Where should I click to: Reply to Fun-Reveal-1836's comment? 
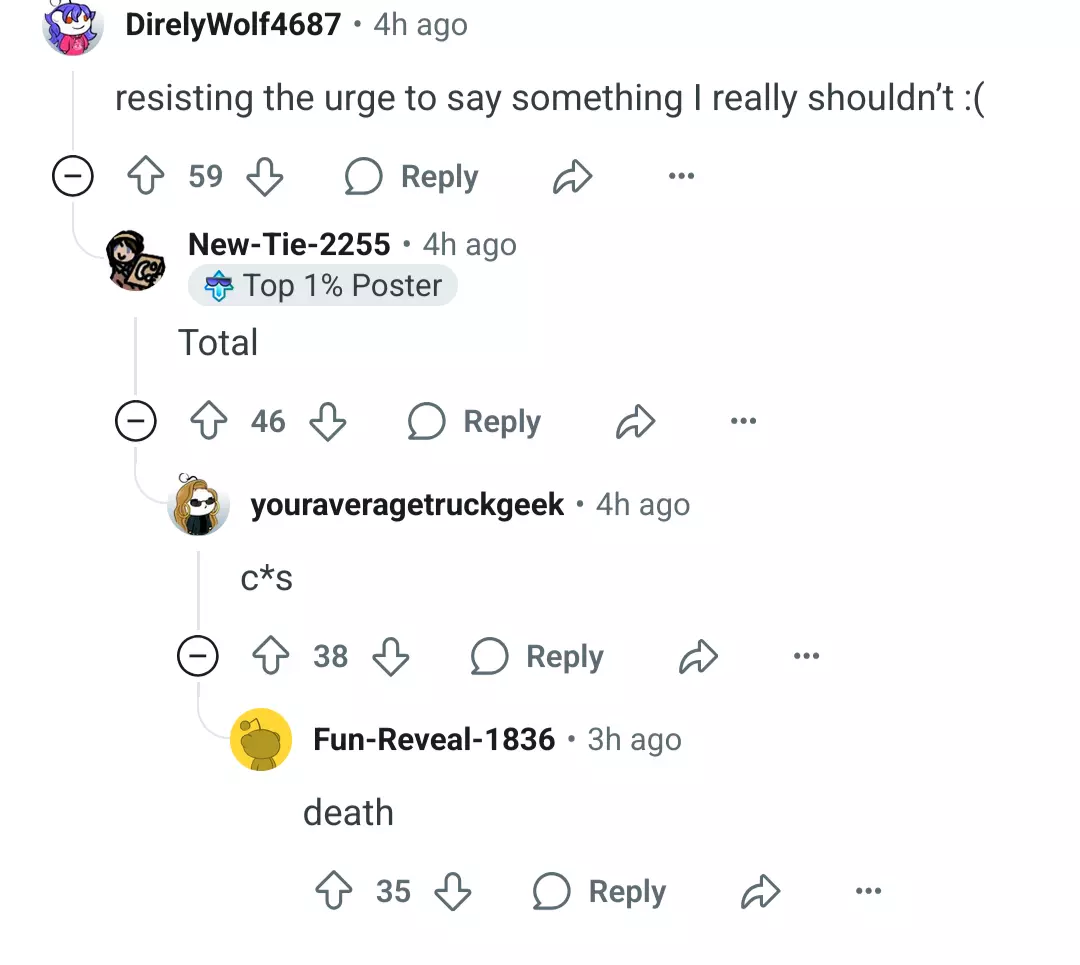[599, 891]
